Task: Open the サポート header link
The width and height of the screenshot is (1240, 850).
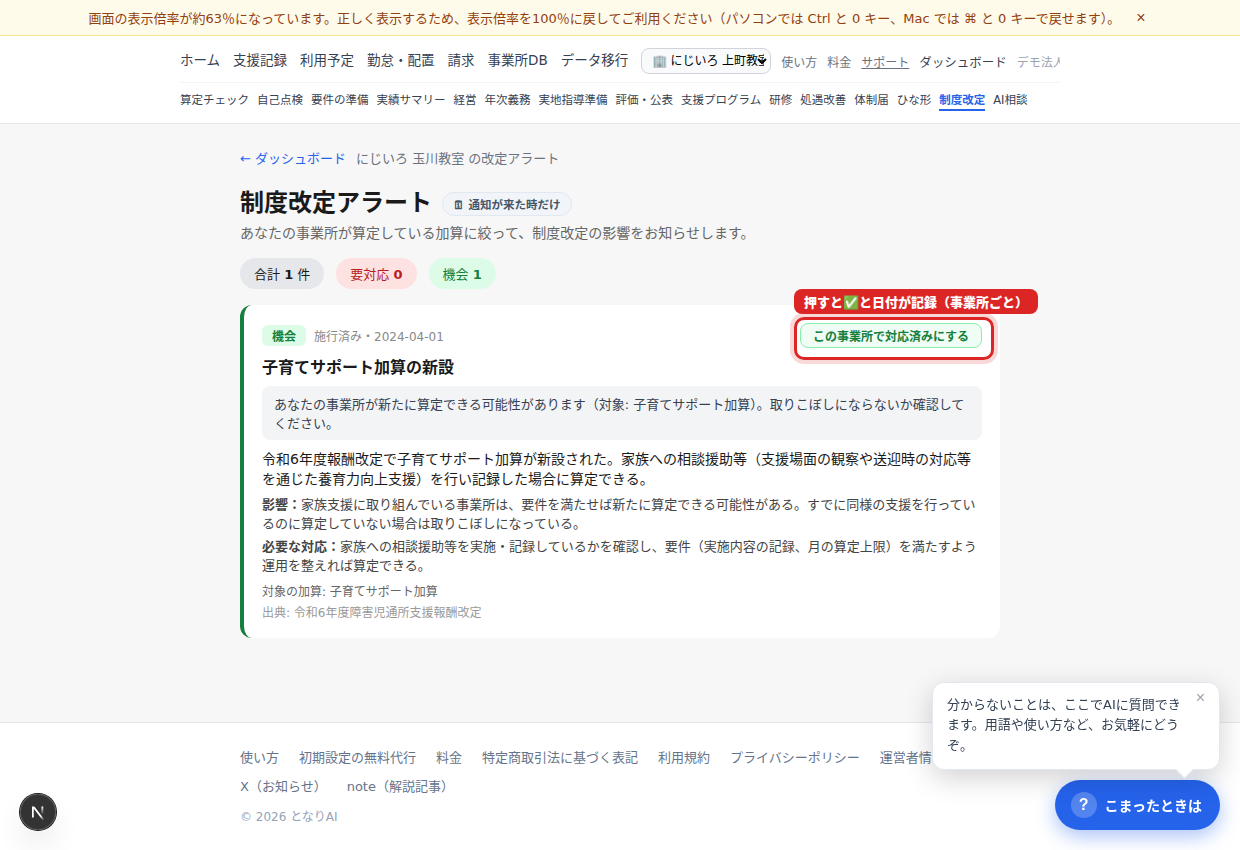Action: (885, 62)
